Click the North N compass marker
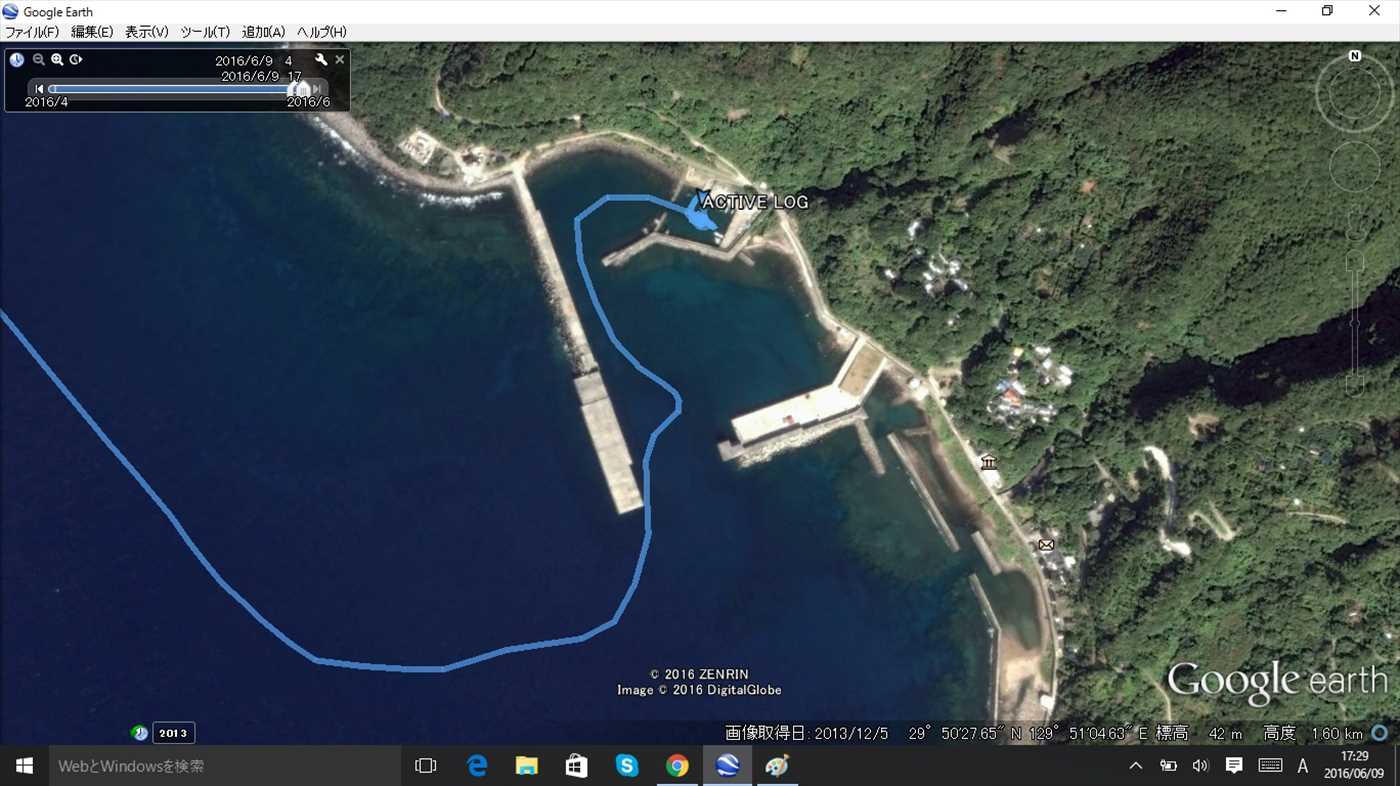Screen dimensions: 1400x786 coord(1355,56)
